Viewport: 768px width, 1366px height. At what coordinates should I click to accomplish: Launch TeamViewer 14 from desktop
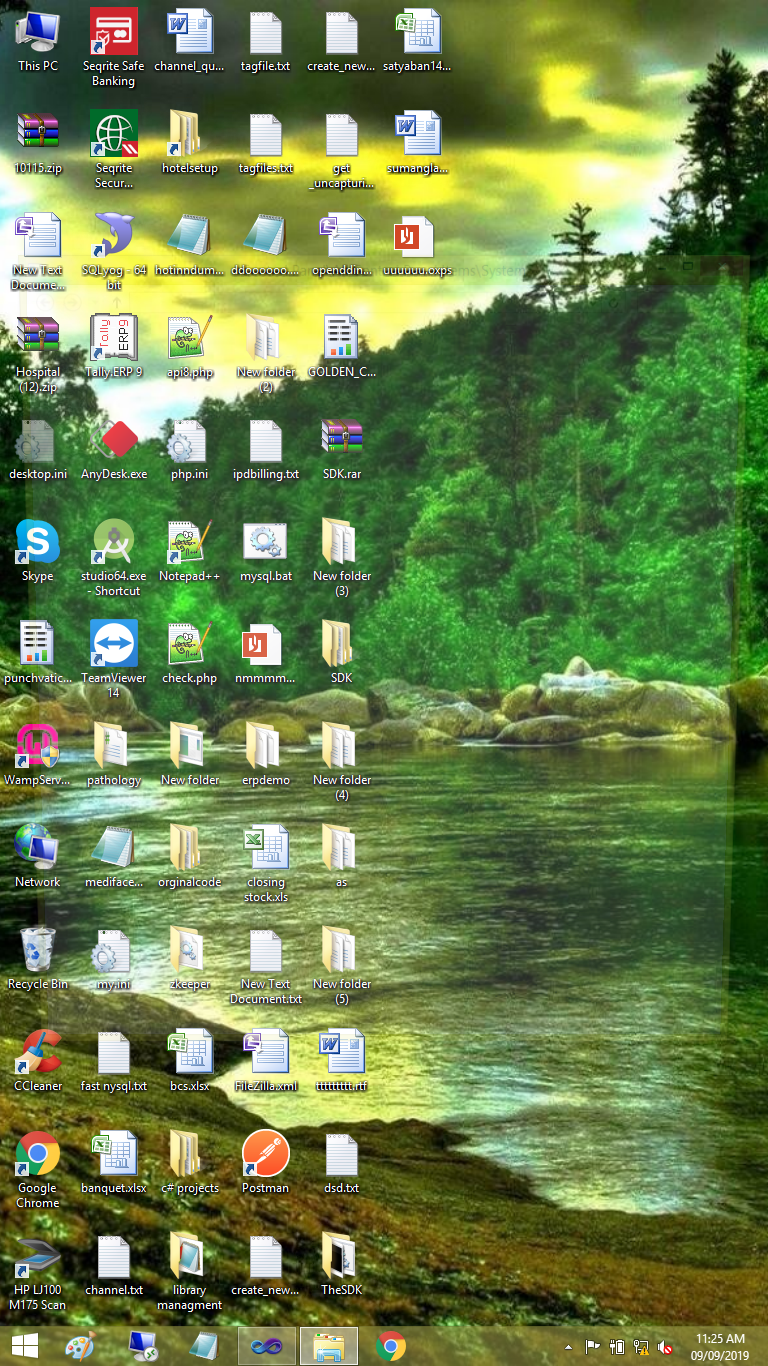coord(113,645)
